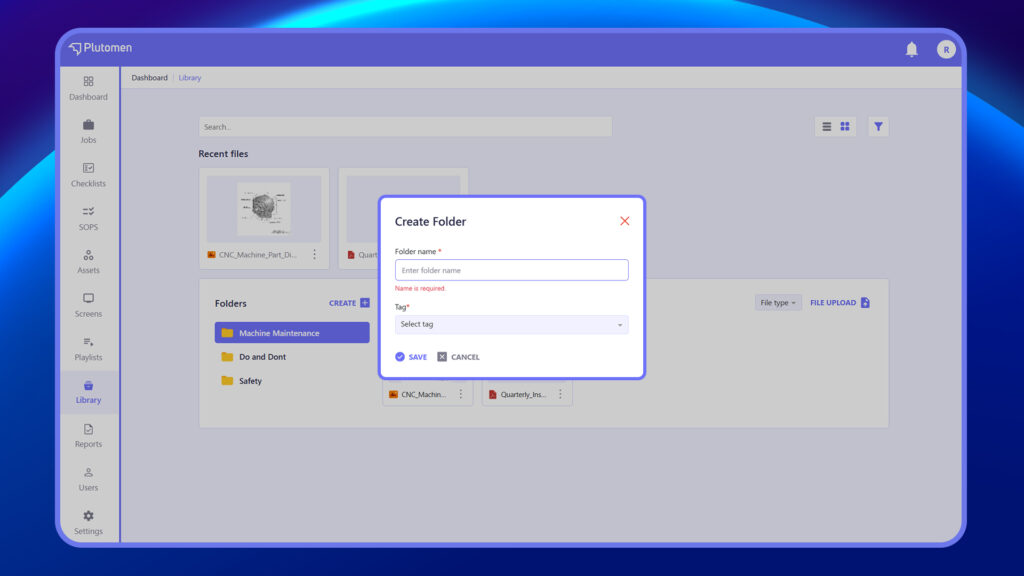
Task: Open Playlists in the sidebar
Action: pos(88,349)
